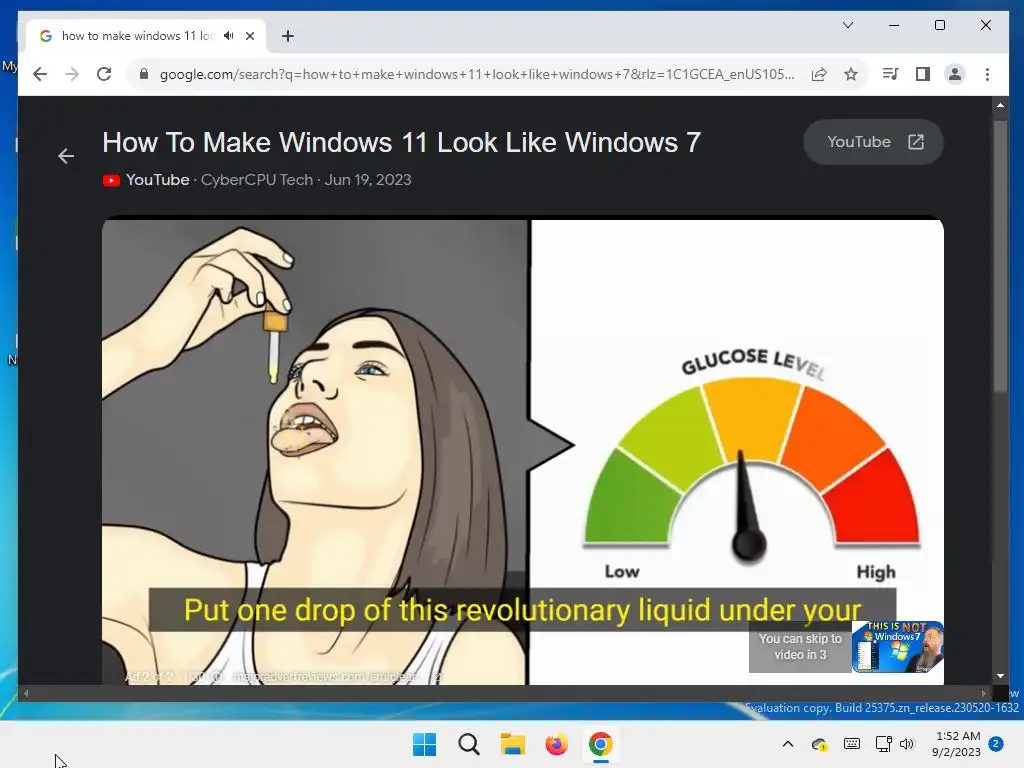Click the video title heading text

click(401, 142)
